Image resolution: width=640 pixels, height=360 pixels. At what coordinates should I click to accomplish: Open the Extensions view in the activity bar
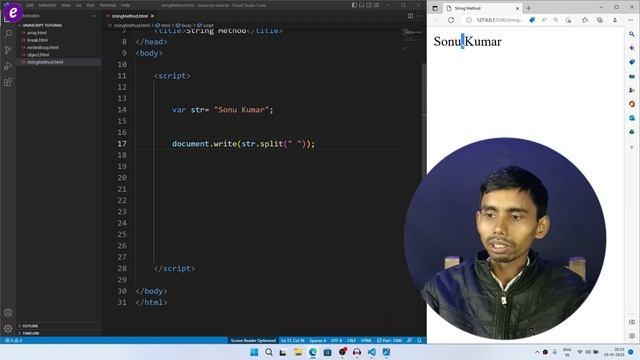click(8, 82)
